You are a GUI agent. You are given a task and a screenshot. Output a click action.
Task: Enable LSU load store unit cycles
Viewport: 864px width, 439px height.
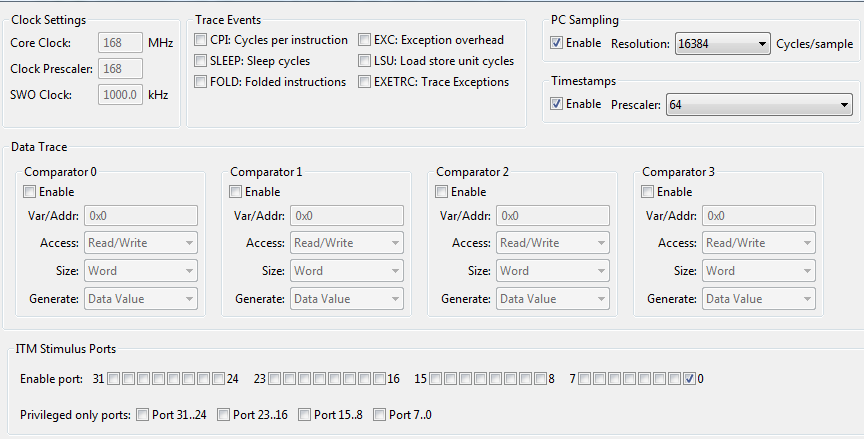tap(365, 61)
